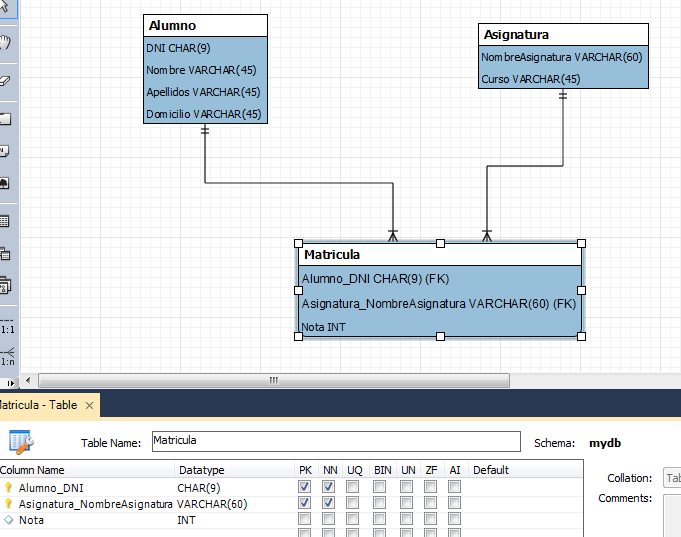Select the hand pan tool

tap(5, 42)
